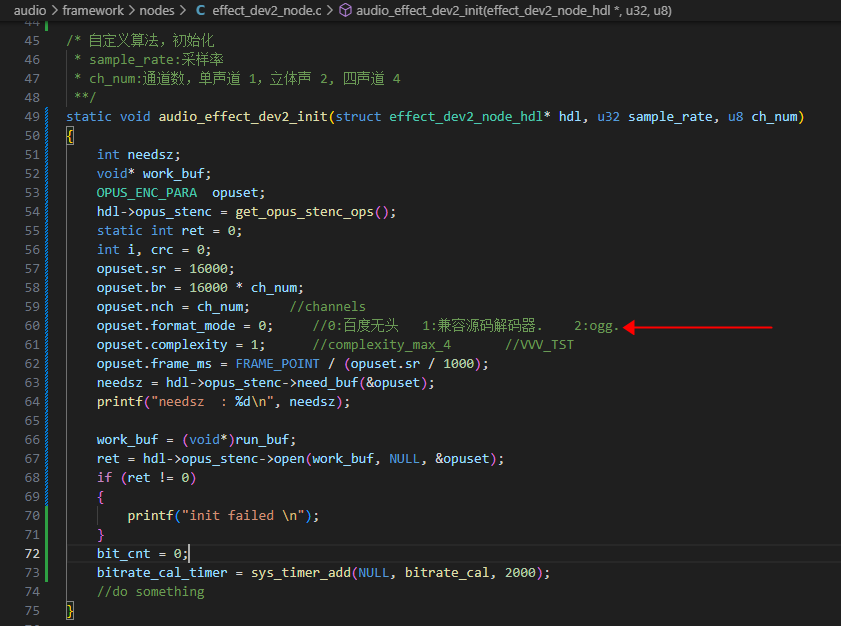
Task: Click the C file icon in breadcrumb
Action: 201,10
